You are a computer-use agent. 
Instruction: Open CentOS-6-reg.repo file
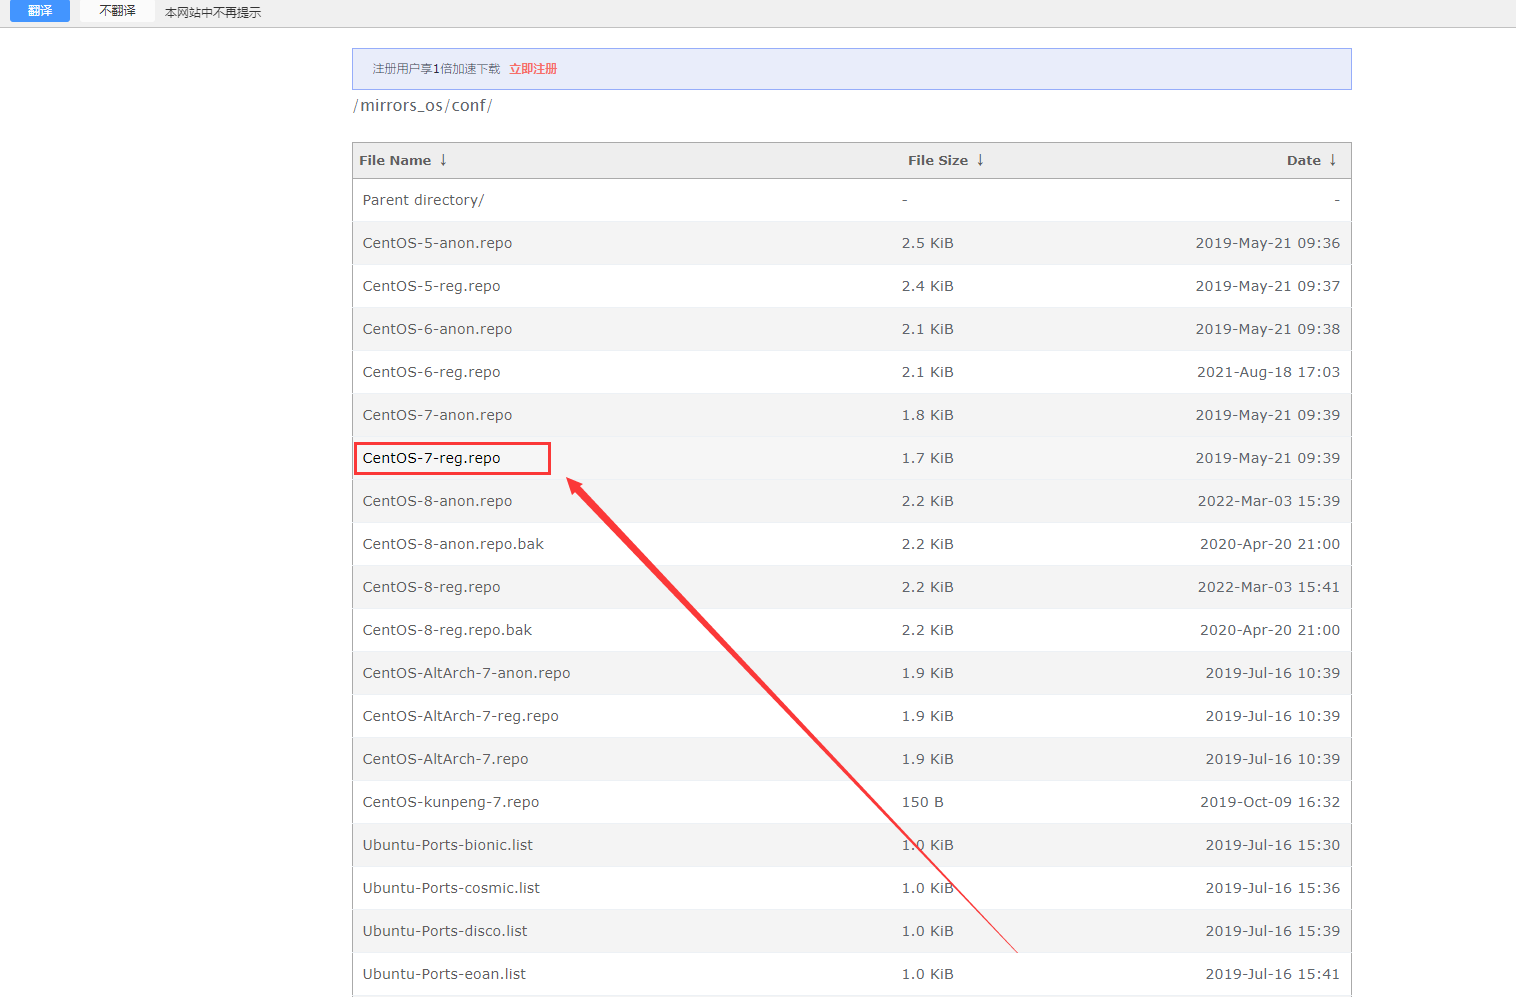pyautogui.click(x=431, y=372)
